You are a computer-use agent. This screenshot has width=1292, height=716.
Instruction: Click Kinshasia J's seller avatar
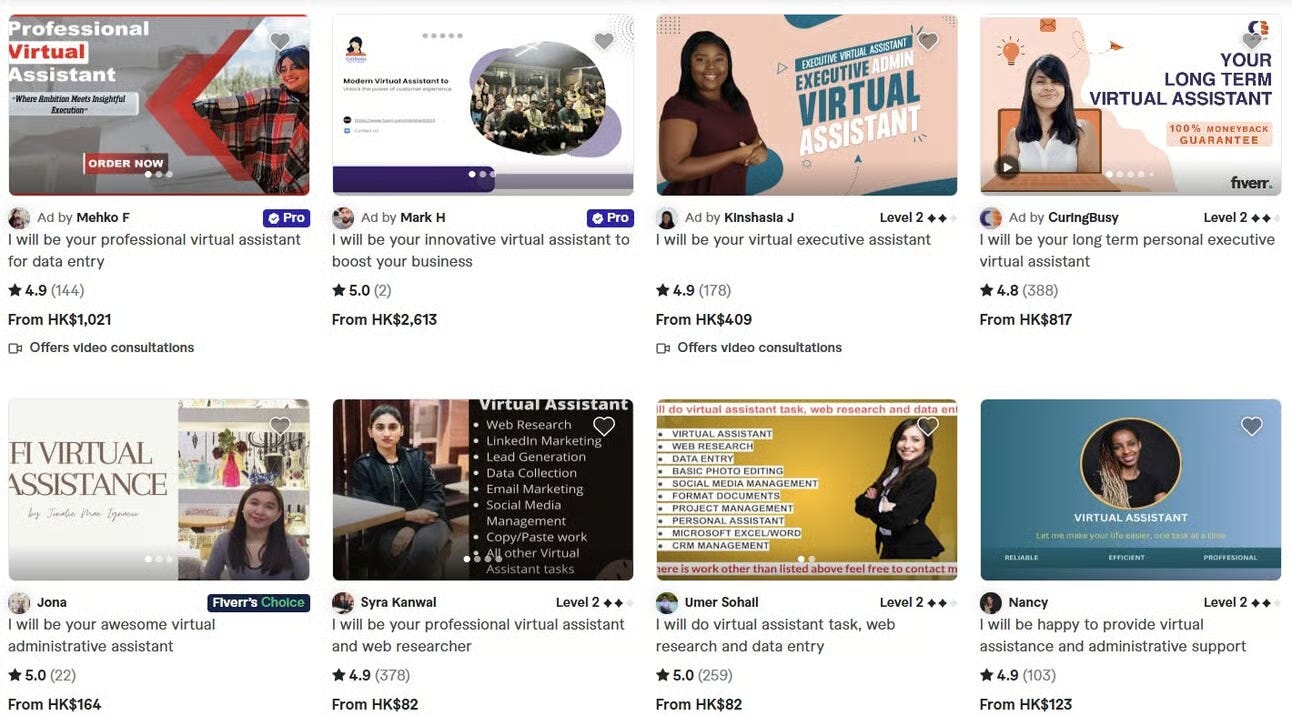[667, 218]
